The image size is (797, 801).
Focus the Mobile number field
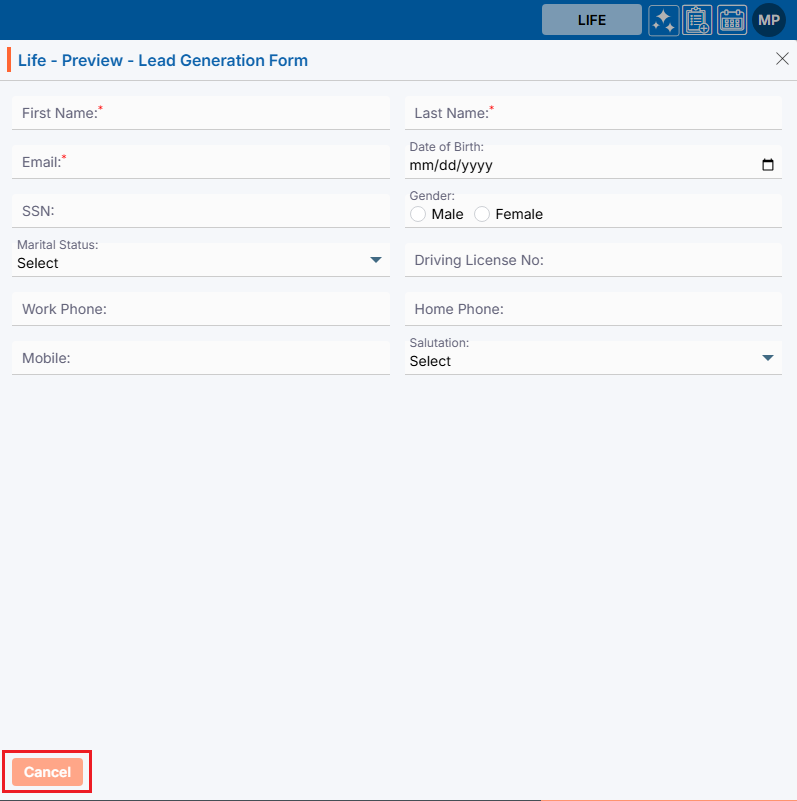(200, 359)
